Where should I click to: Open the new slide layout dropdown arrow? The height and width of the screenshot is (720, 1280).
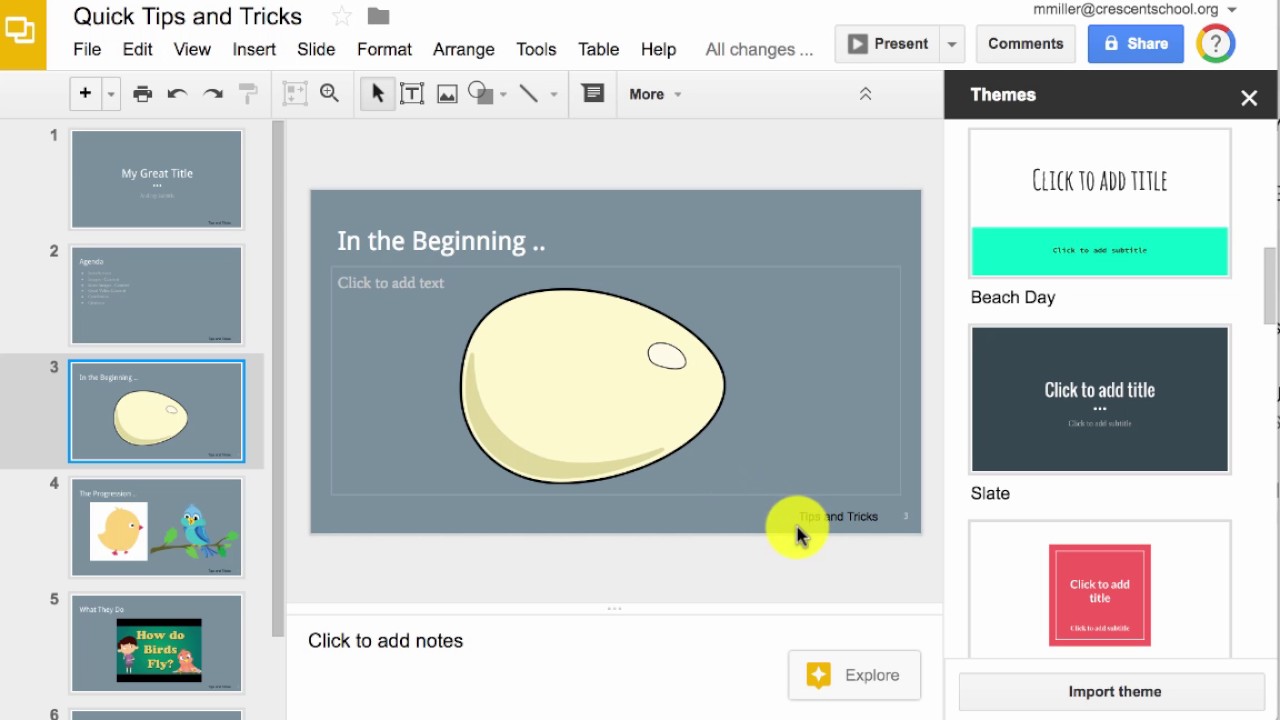(x=111, y=94)
